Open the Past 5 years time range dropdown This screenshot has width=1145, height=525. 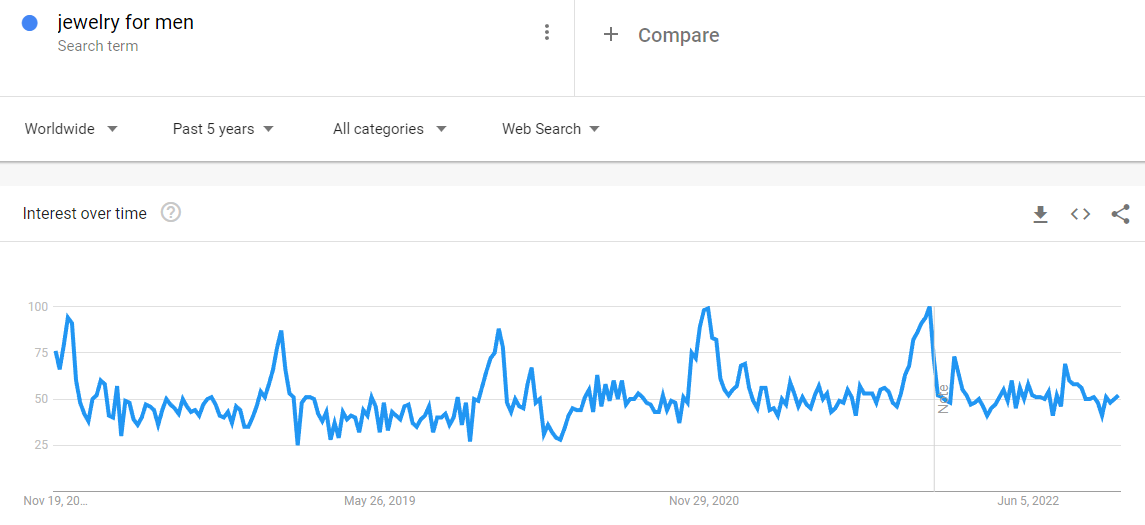pos(223,129)
